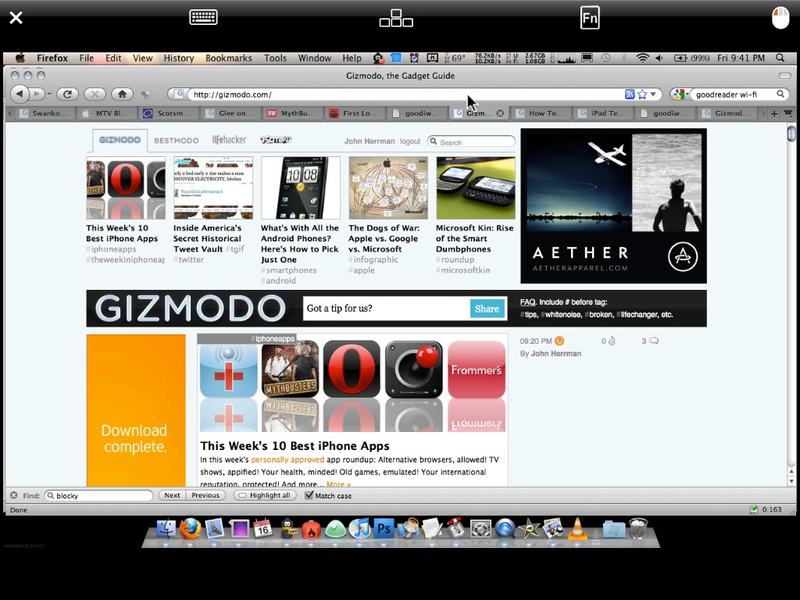This screenshot has width=800, height=600.
Task: Open a new tab with the plus button
Action: click(774, 113)
